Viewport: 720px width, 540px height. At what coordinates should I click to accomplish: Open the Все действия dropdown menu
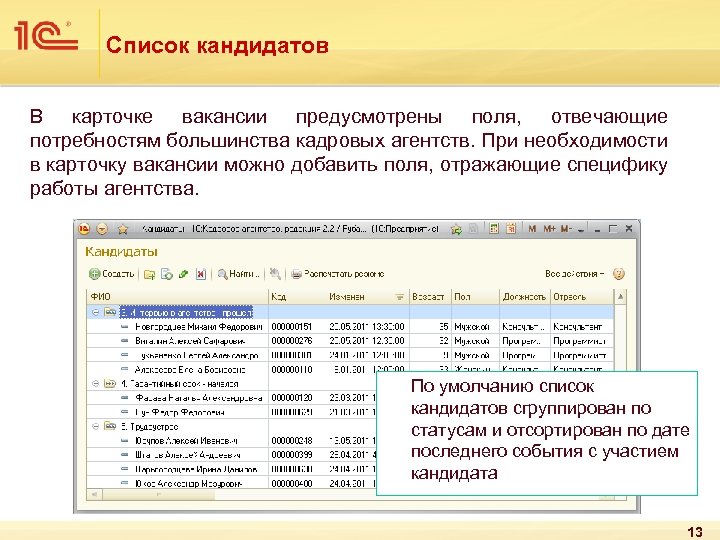click(x=574, y=274)
